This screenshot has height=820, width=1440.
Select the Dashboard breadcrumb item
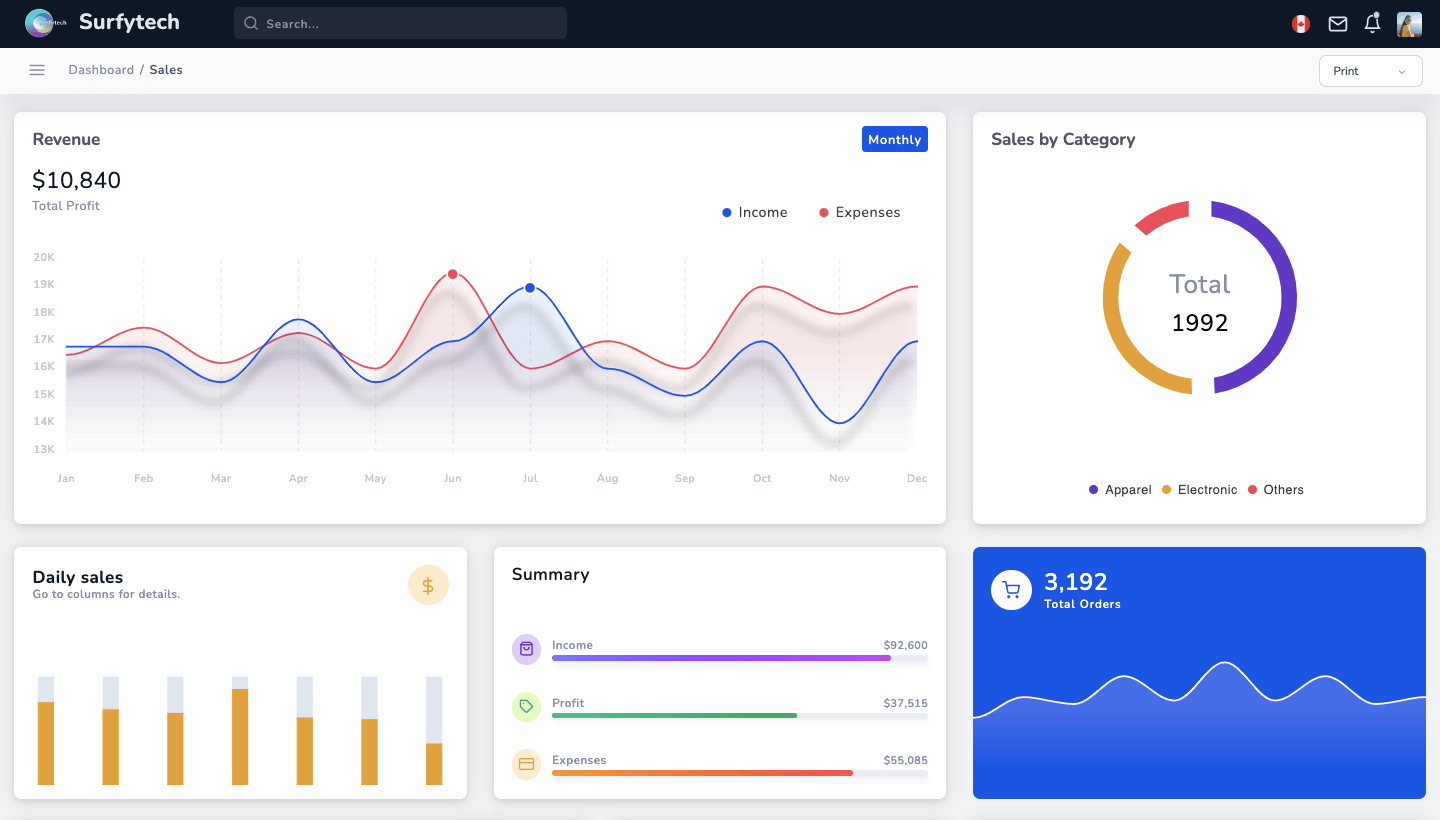coord(101,69)
